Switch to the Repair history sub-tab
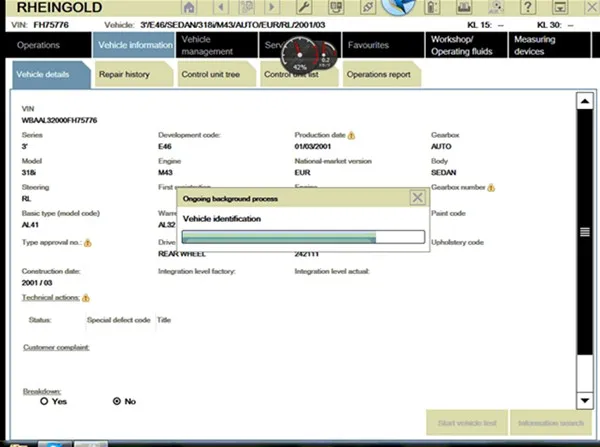This screenshot has height=447, width=600. [134, 75]
